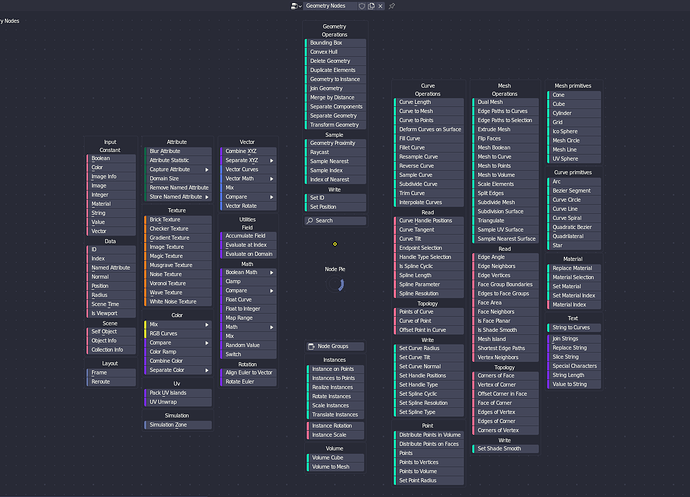
Task: Select the Curve to Mesh entry
Action: pos(429,111)
